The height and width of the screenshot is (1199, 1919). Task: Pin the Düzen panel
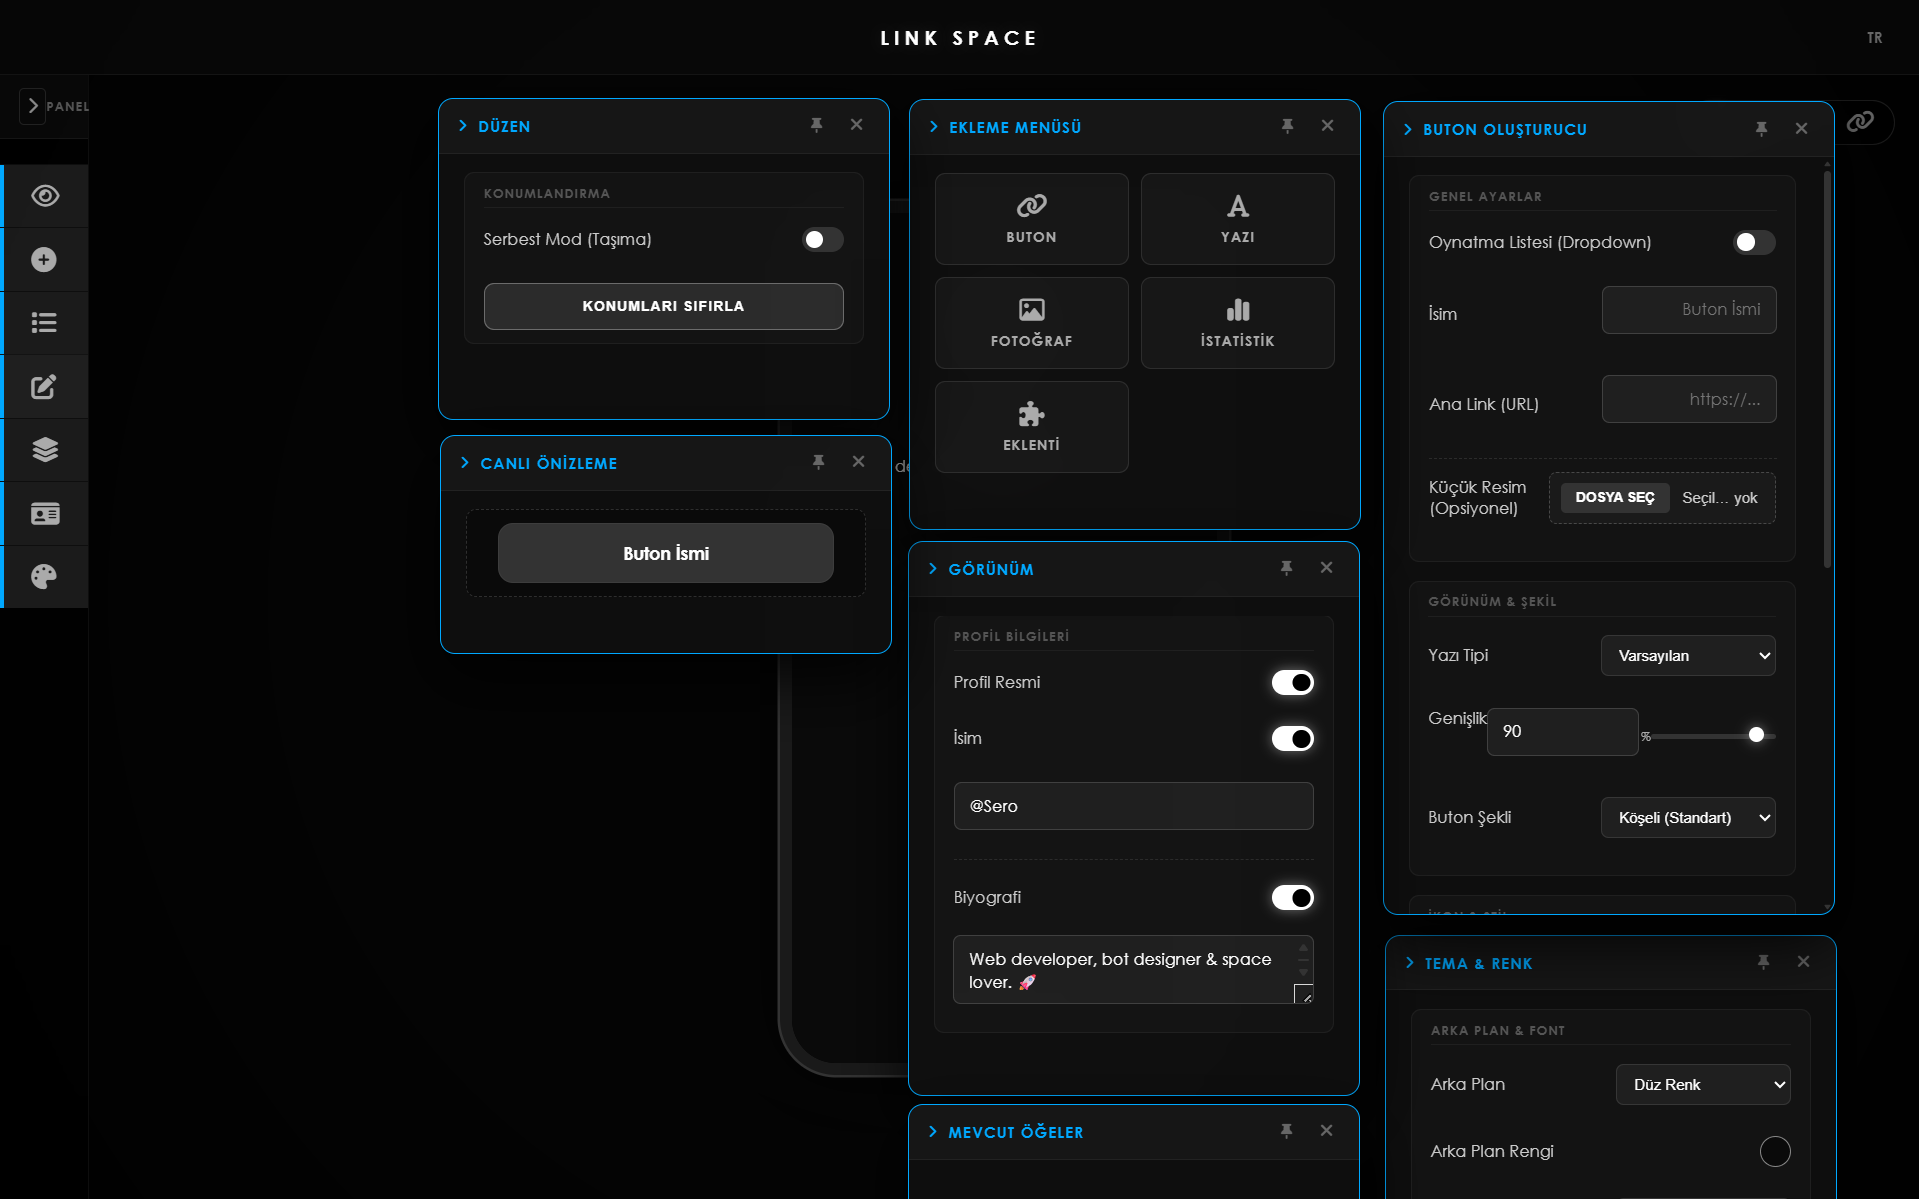pos(817,125)
